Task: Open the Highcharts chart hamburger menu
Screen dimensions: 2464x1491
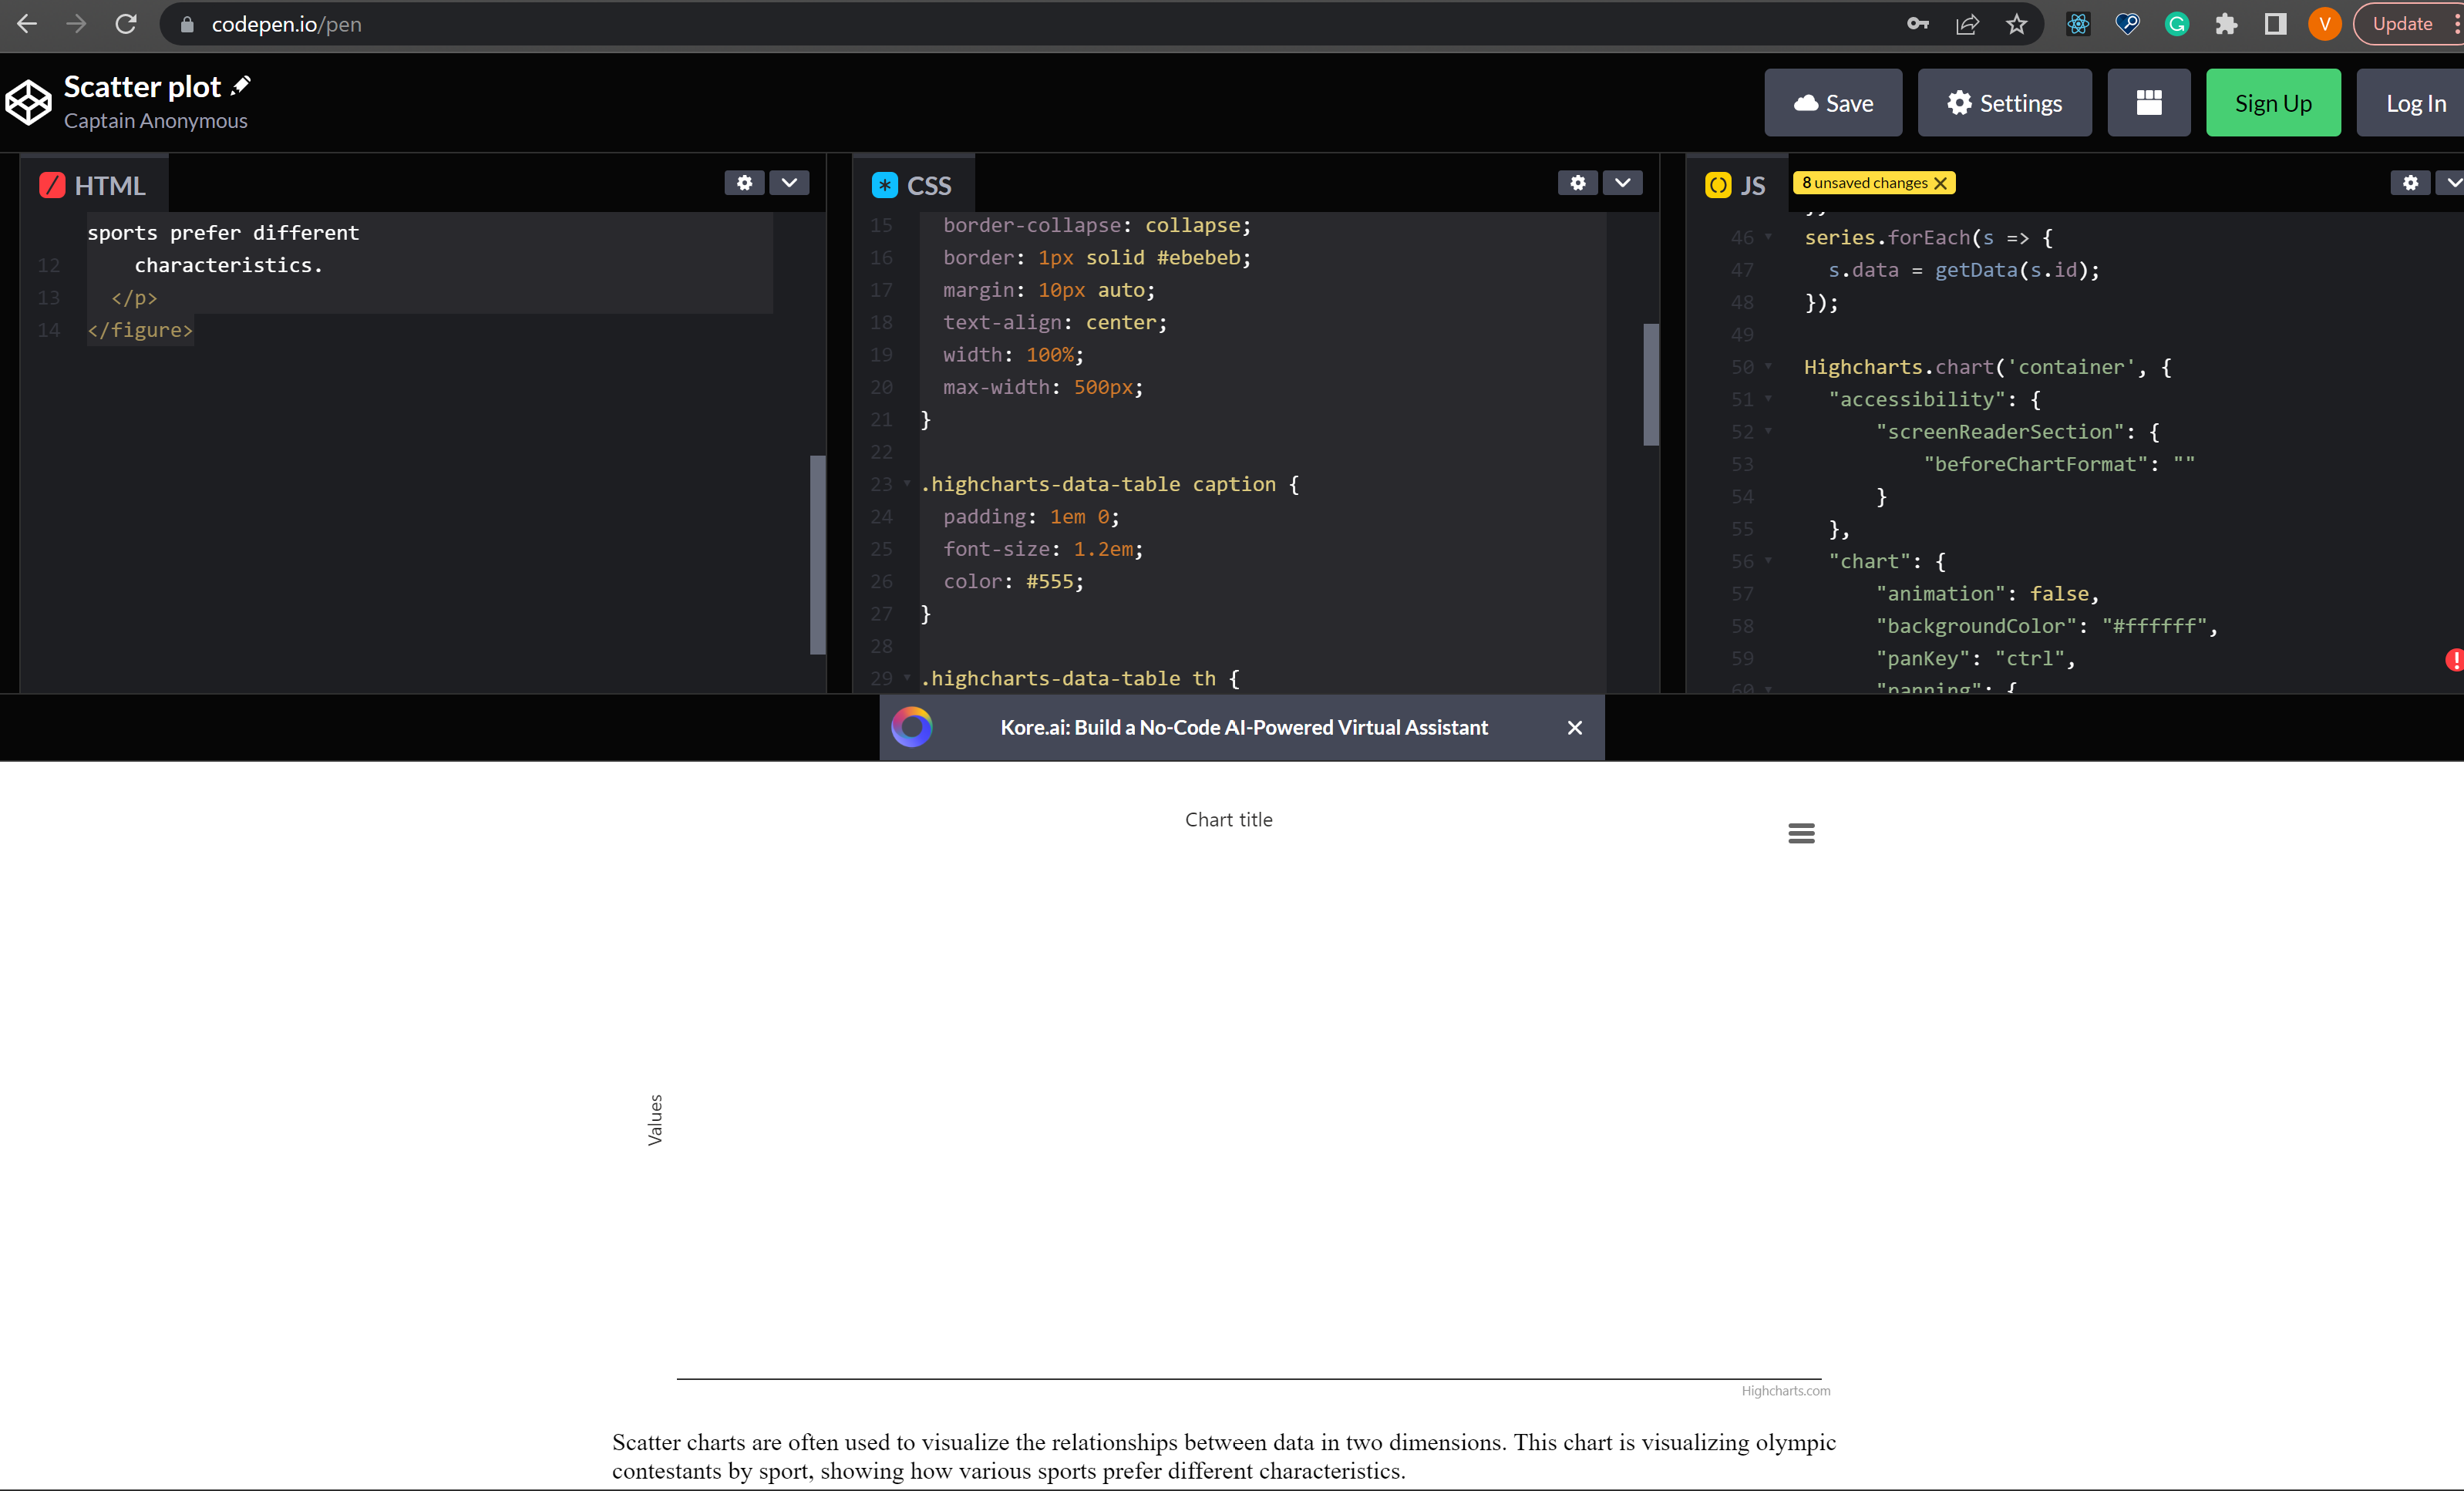Action: [1801, 833]
